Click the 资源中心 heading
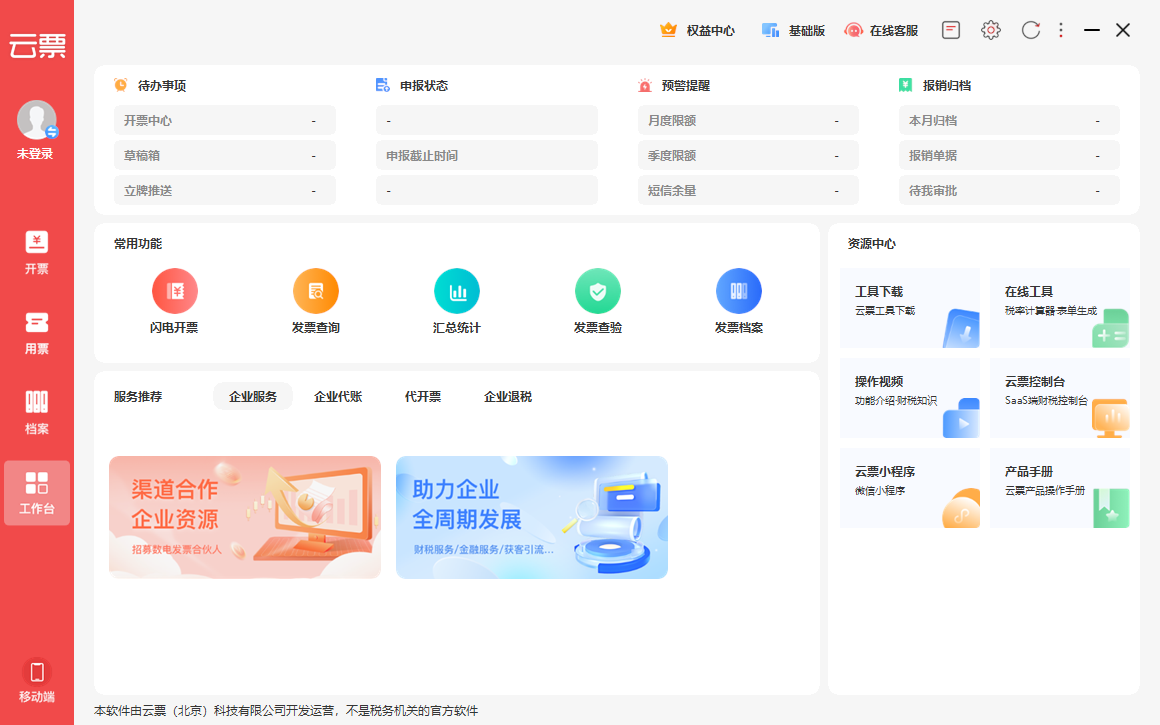The image size is (1160, 725). pyautogui.click(x=871, y=243)
